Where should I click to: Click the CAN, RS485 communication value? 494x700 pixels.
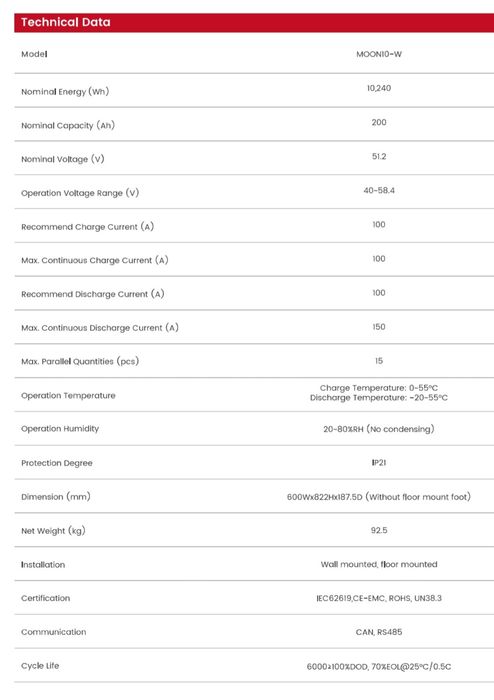(379, 632)
